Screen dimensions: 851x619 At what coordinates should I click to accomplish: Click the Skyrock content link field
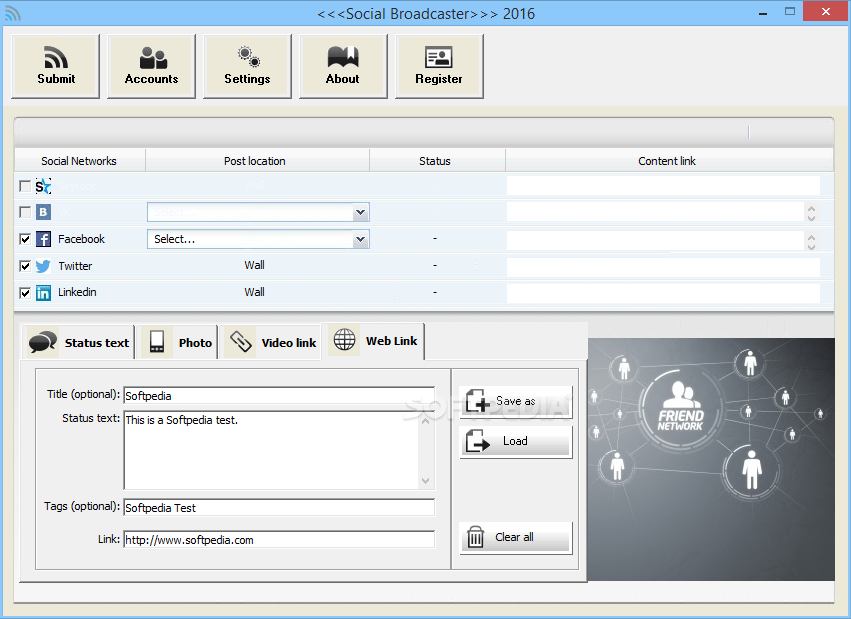pyautogui.click(x=663, y=186)
